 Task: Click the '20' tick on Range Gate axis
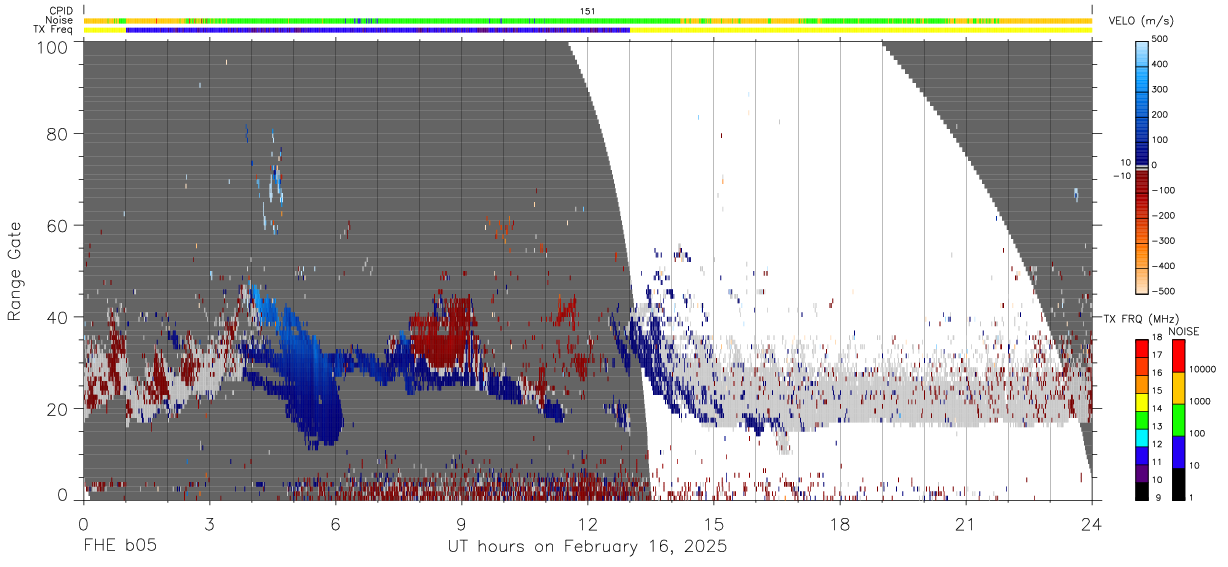(x=58, y=409)
